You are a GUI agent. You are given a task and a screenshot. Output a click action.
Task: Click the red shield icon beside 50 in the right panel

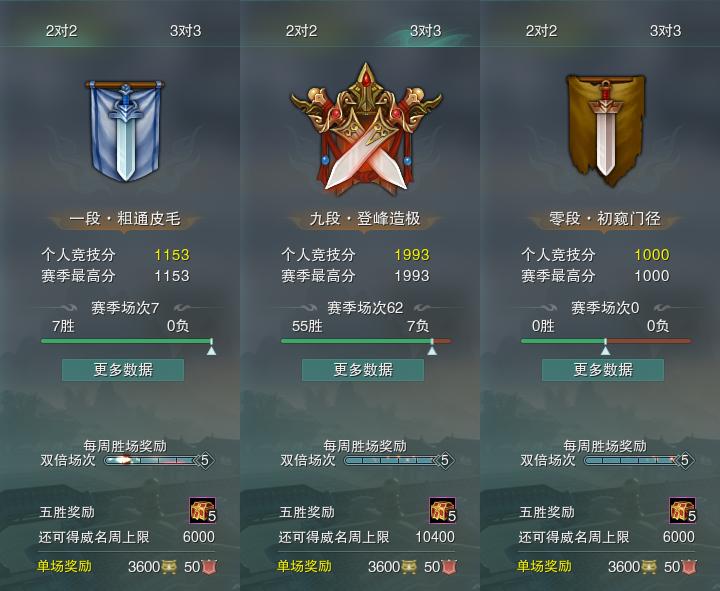(x=689, y=567)
